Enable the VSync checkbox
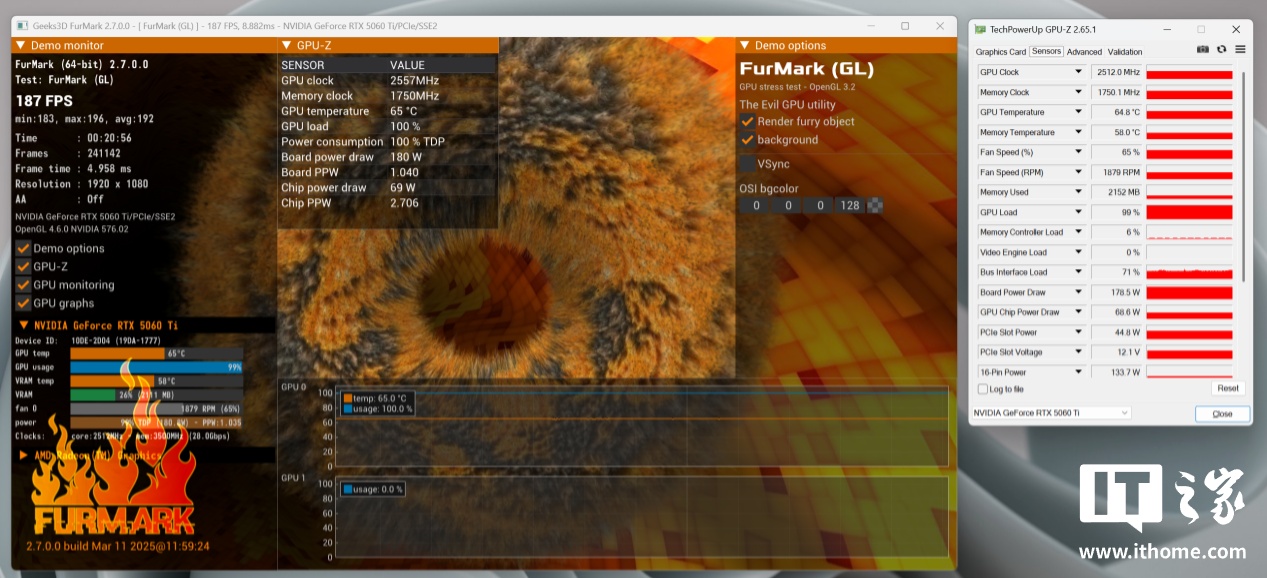Image resolution: width=1267 pixels, height=578 pixels. click(747, 164)
